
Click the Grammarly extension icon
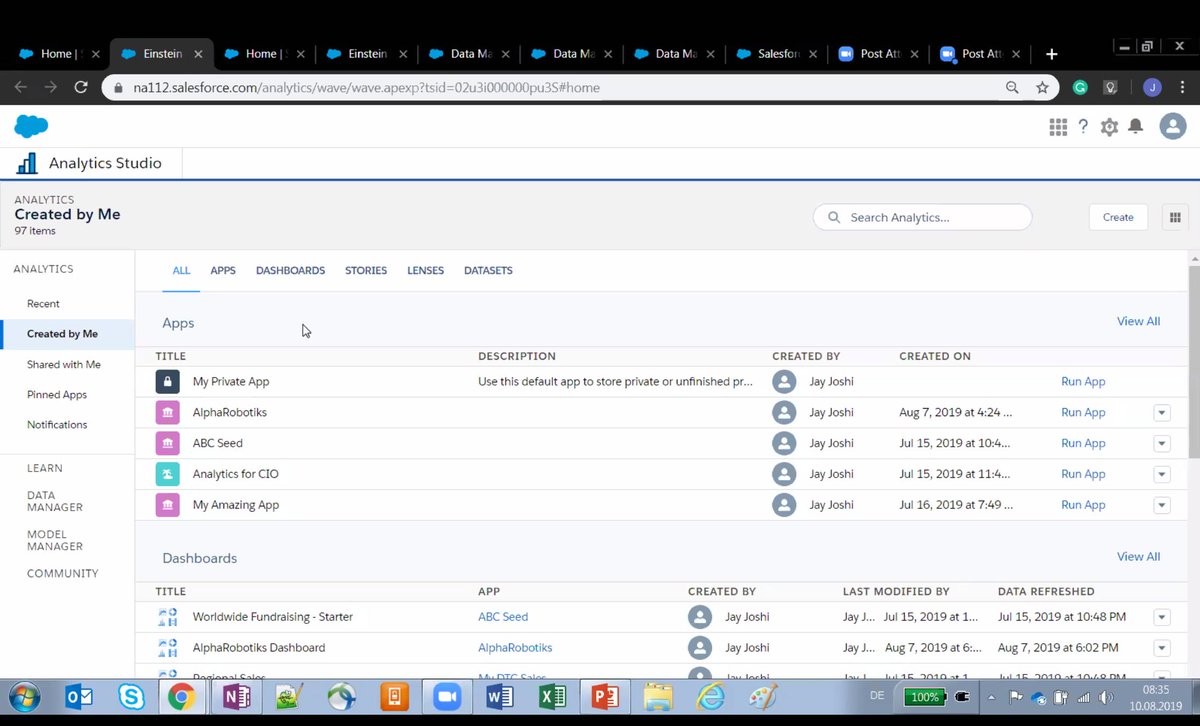(x=1080, y=88)
